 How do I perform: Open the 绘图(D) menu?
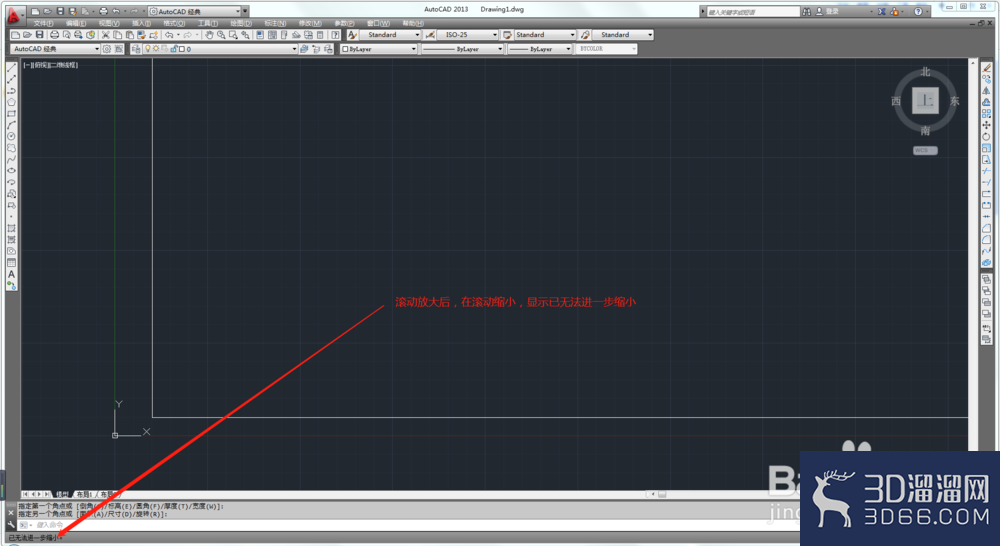pyautogui.click(x=241, y=24)
